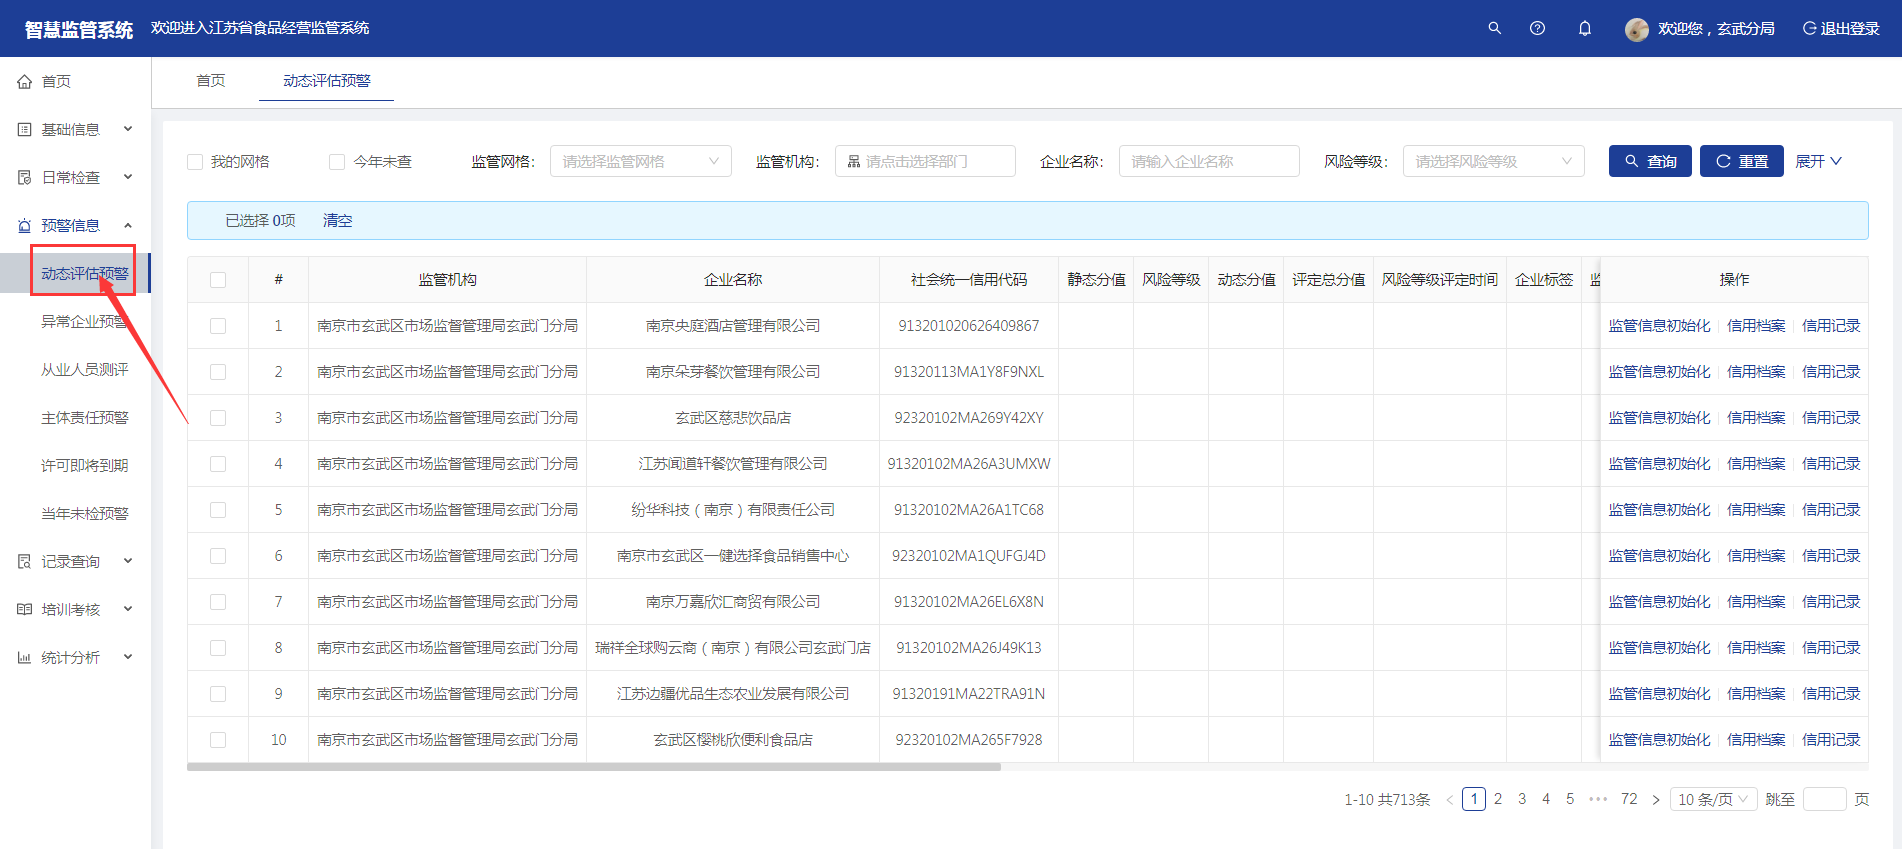Open the help question mark icon
The image size is (1902, 849).
pos(1537,28)
